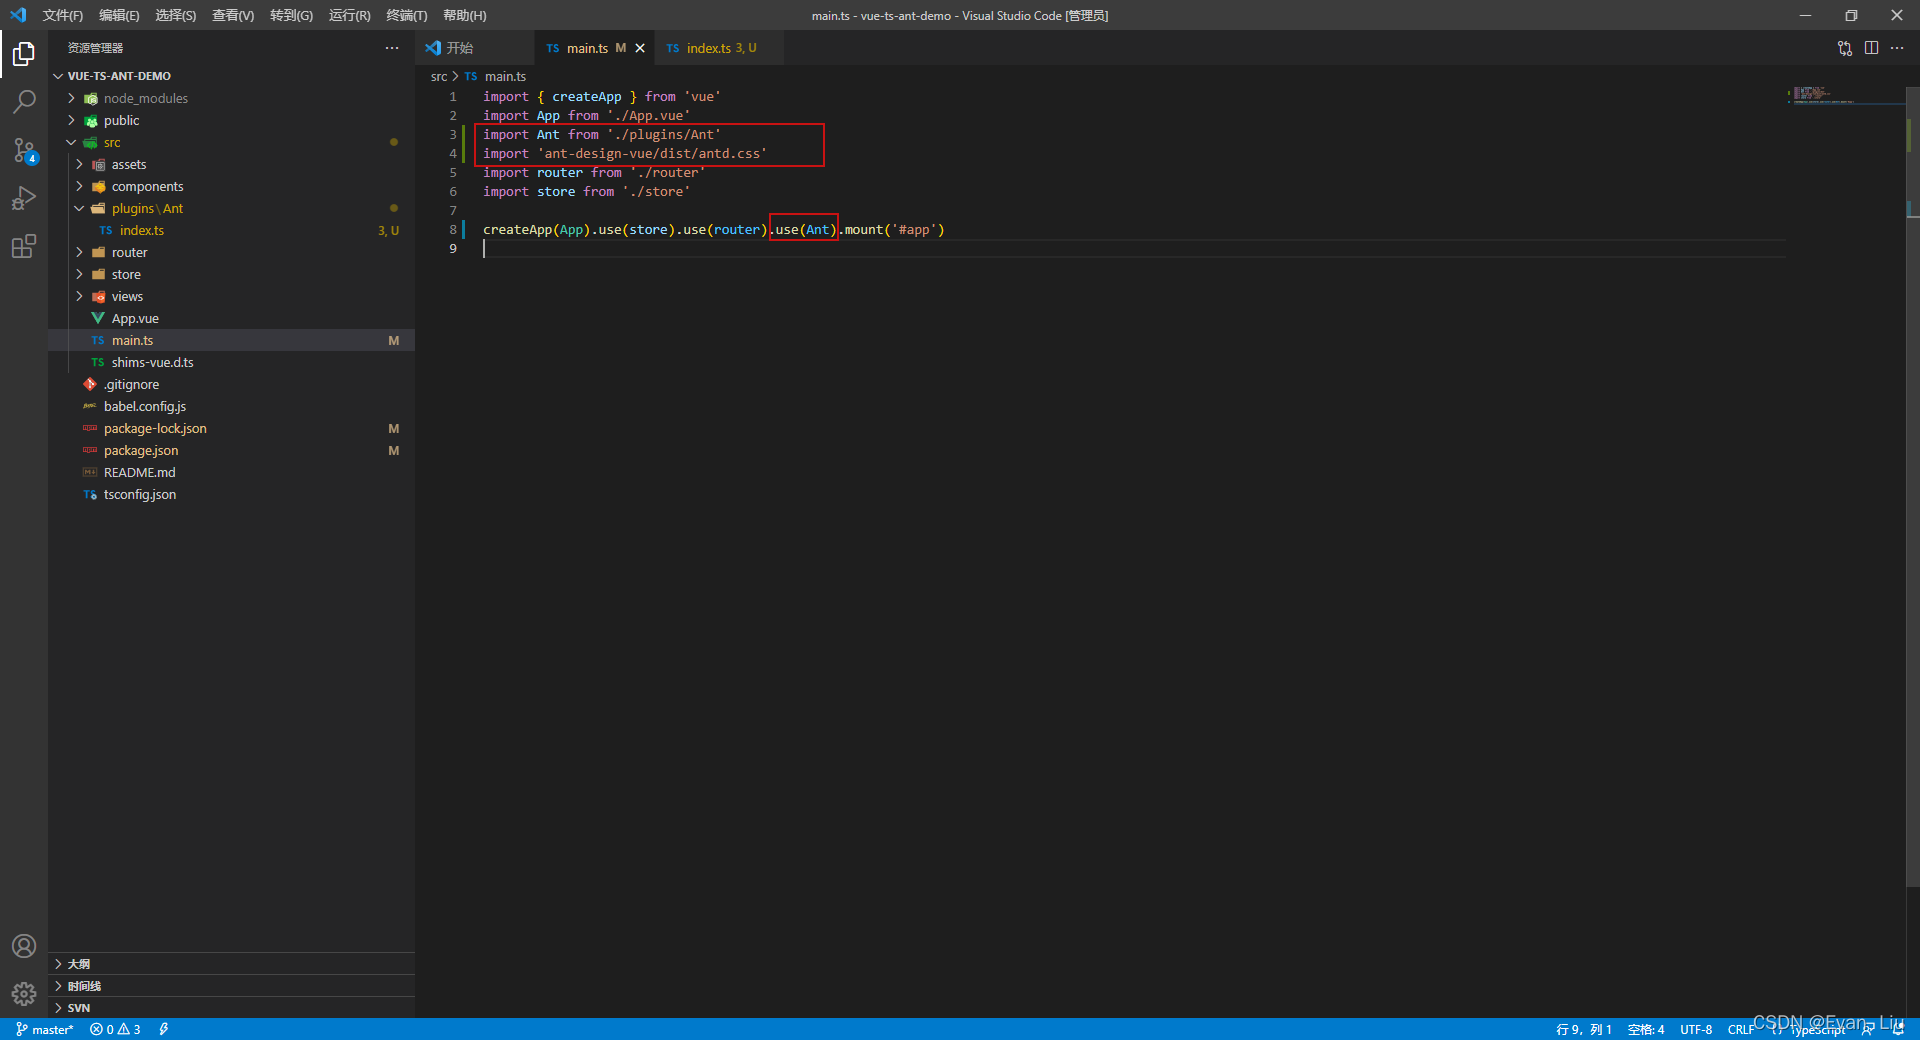Split the editor to the right
The image size is (1920, 1040).
pyautogui.click(x=1871, y=48)
